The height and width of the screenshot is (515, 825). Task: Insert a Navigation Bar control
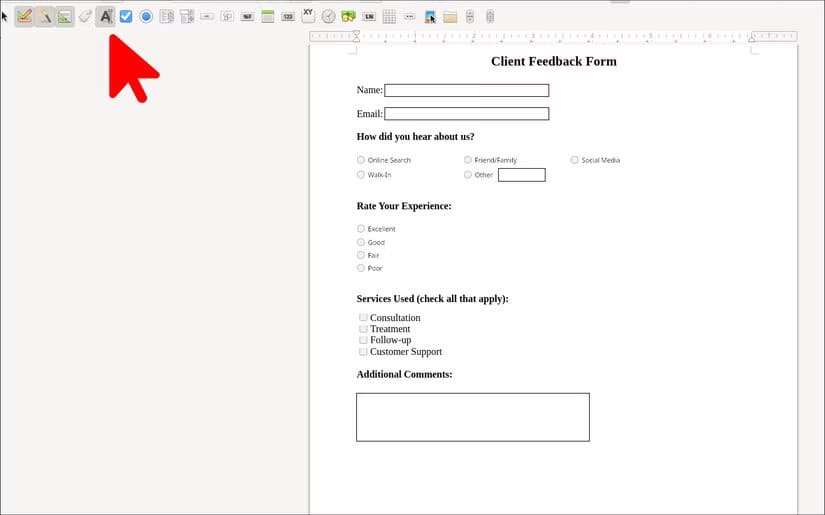(409, 16)
